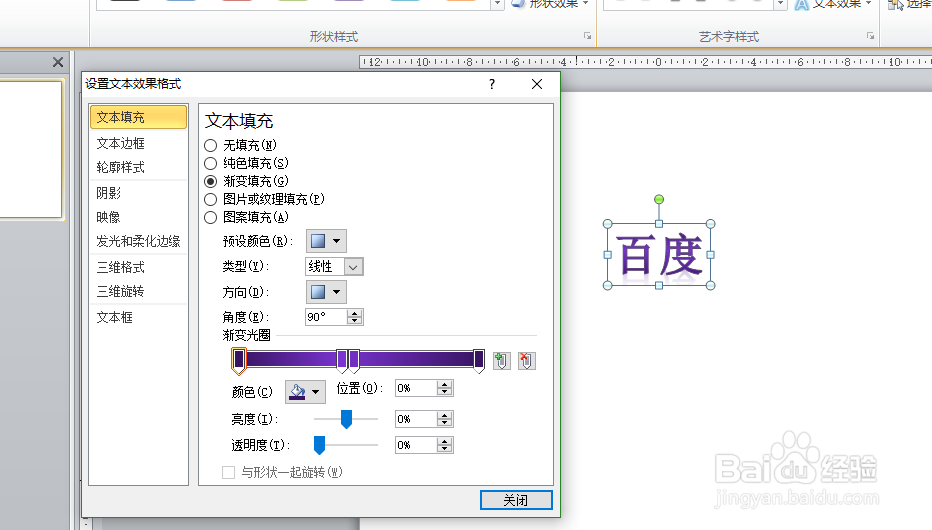Select the Pattern fill (图案填充) option

[210, 217]
